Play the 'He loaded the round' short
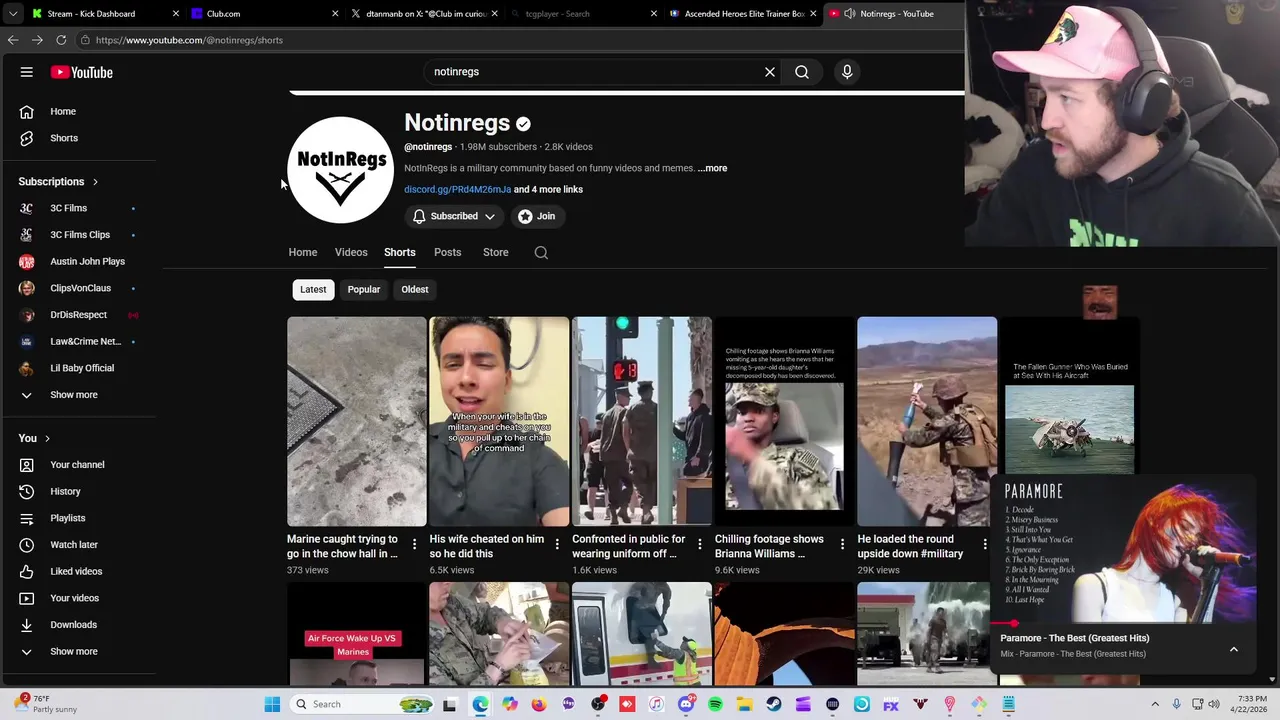Screen dimensions: 1280x720 pos(927,421)
